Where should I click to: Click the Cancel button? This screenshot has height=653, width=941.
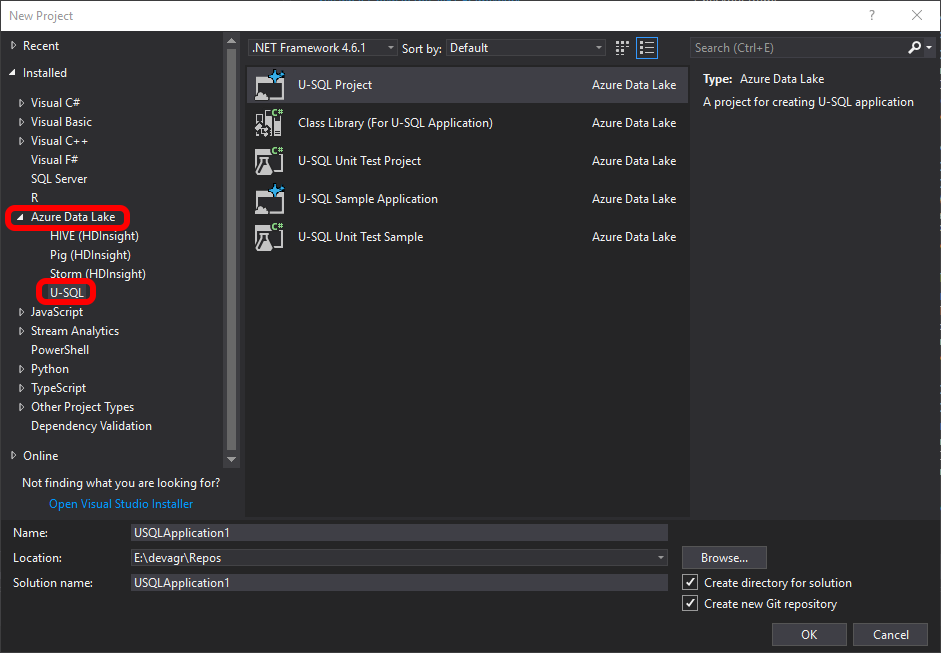(x=891, y=634)
